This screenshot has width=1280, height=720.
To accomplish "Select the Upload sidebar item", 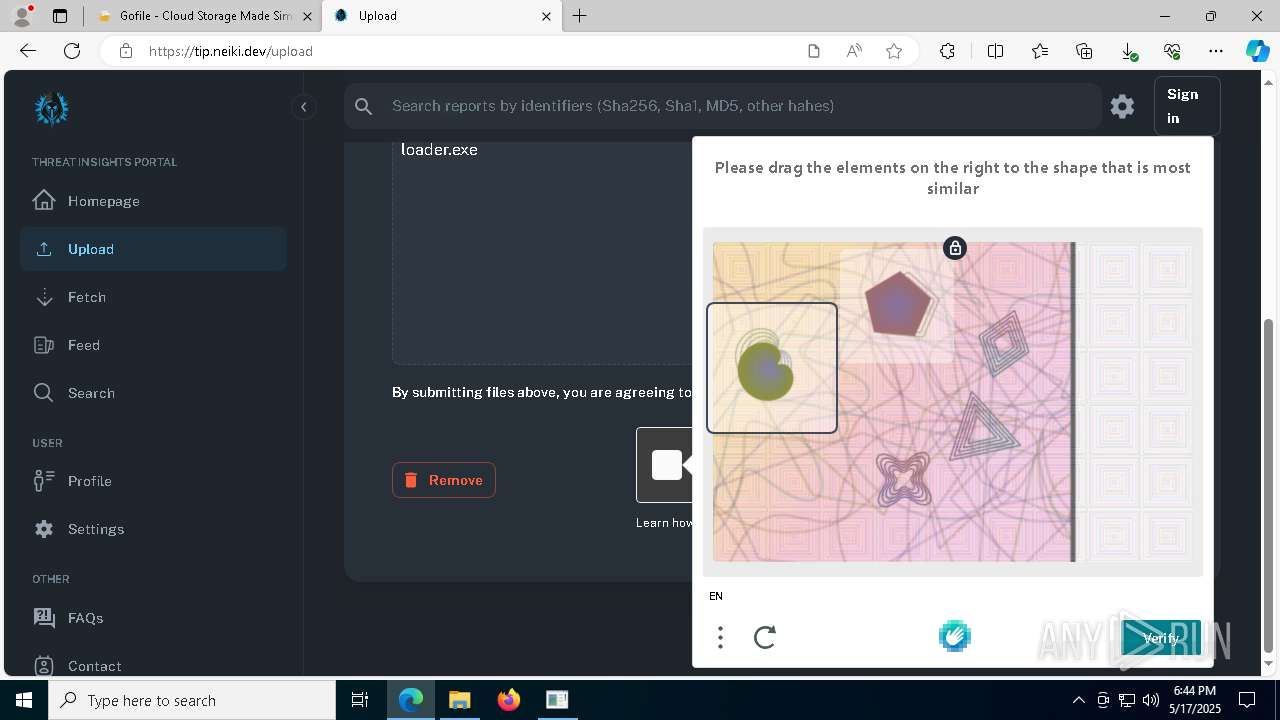I will (x=153, y=249).
